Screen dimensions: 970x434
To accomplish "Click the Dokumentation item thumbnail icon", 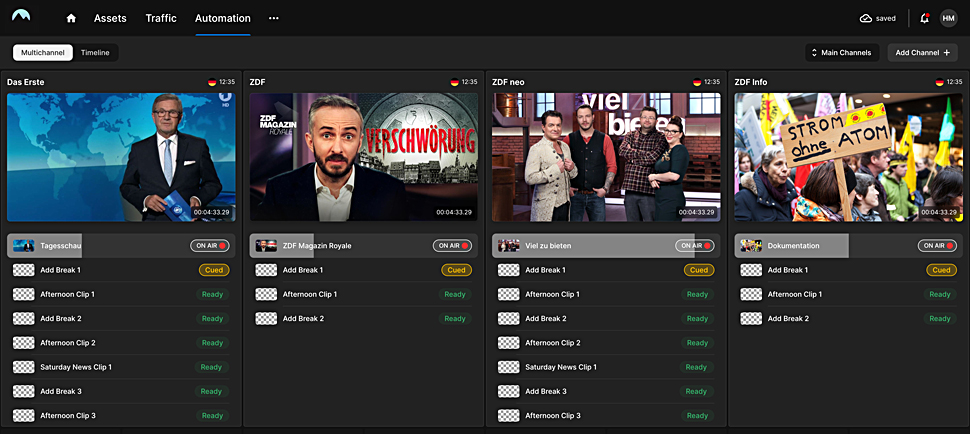I will click(x=751, y=245).
